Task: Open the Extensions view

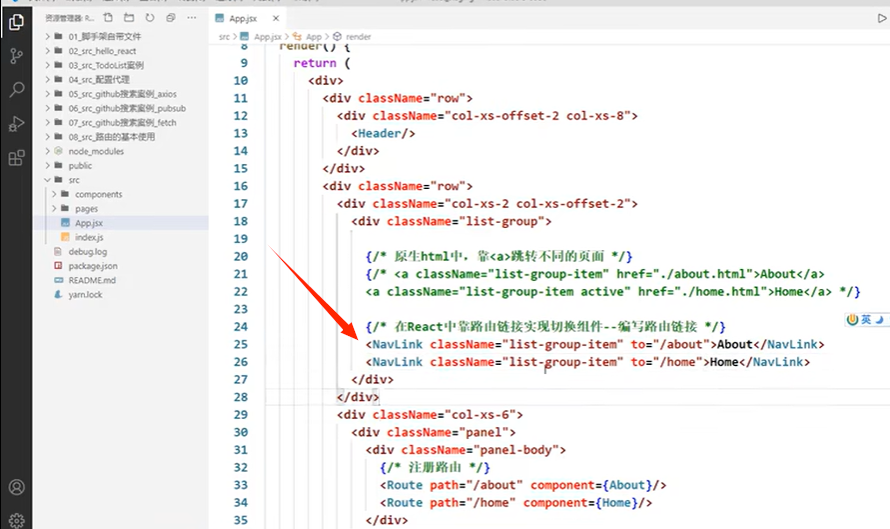Action: pyautogui.click(x=16, y=157)
